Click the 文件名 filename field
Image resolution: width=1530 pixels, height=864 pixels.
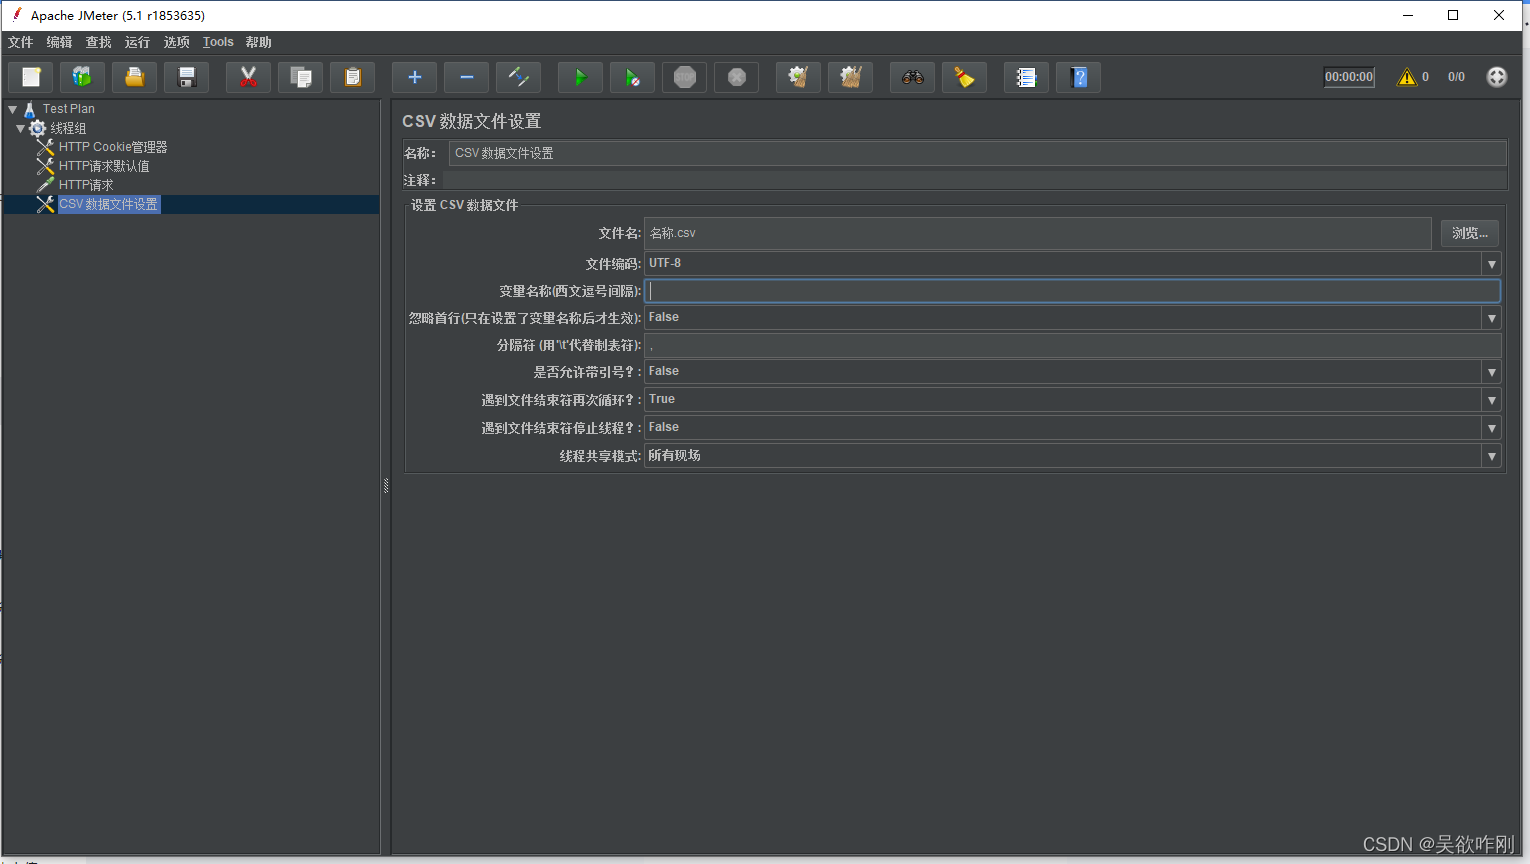pos(1038,233)
